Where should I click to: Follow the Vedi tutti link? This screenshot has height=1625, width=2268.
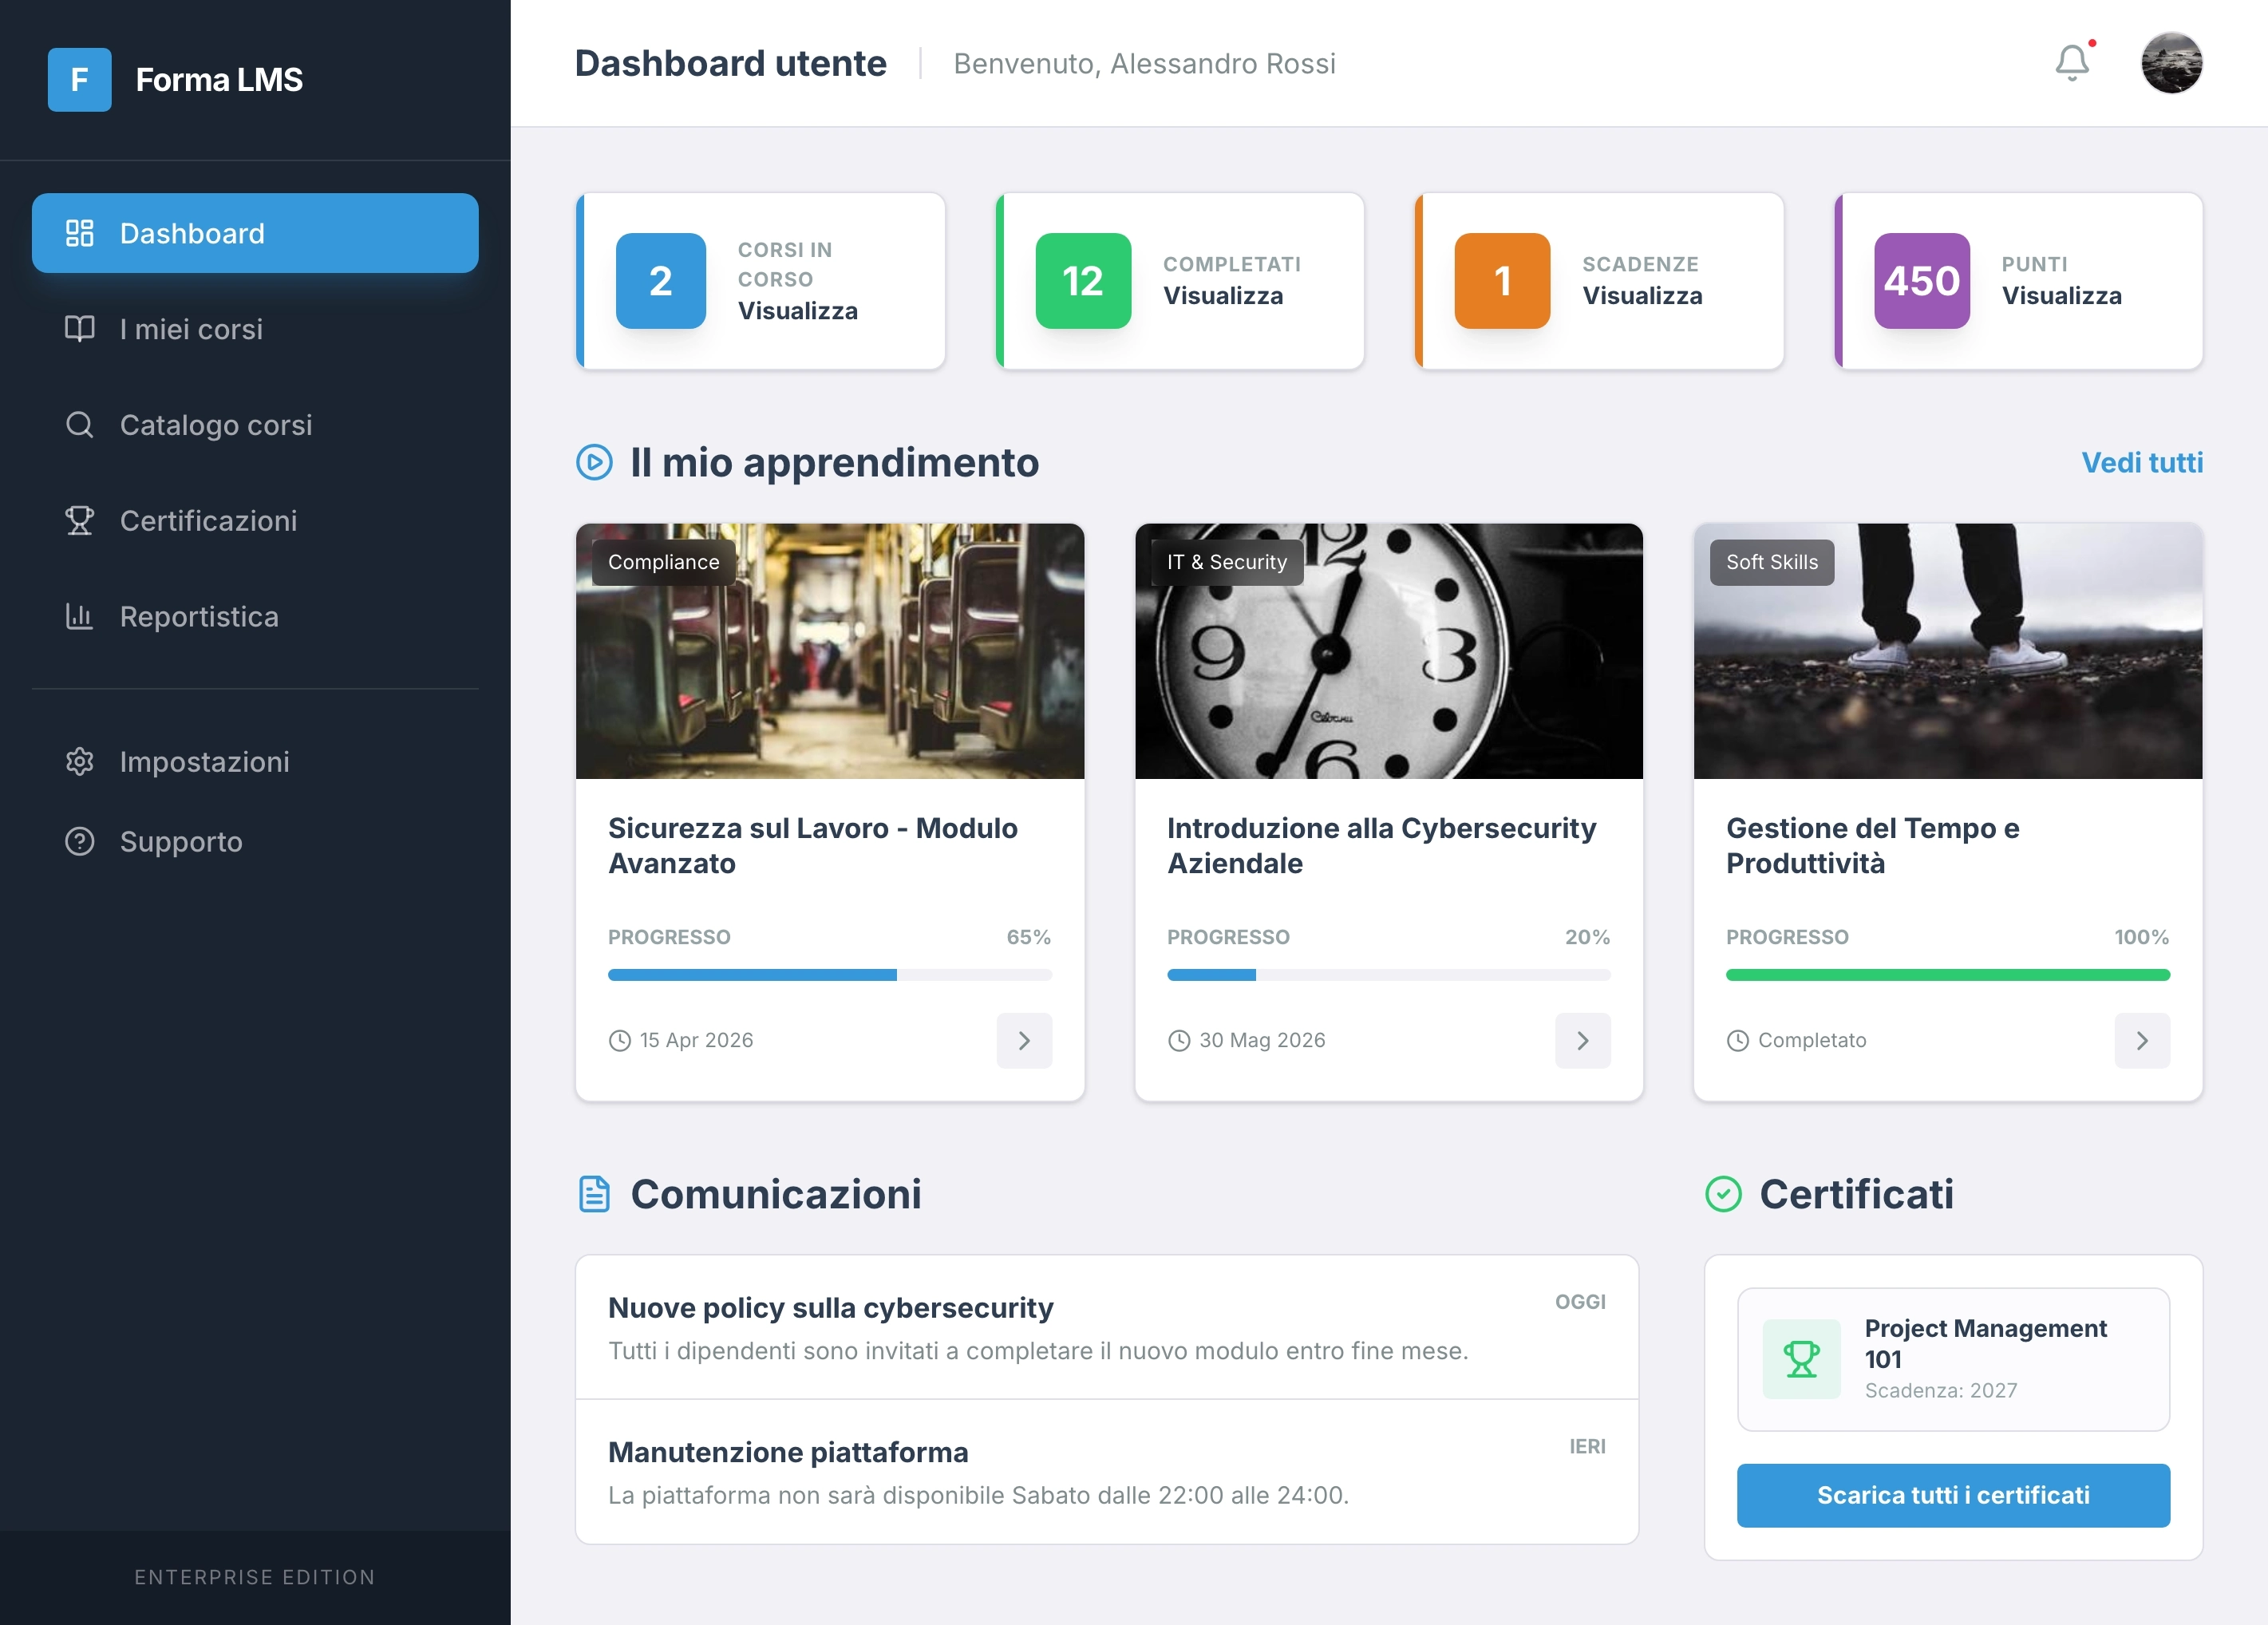[x=2141, y=463]
